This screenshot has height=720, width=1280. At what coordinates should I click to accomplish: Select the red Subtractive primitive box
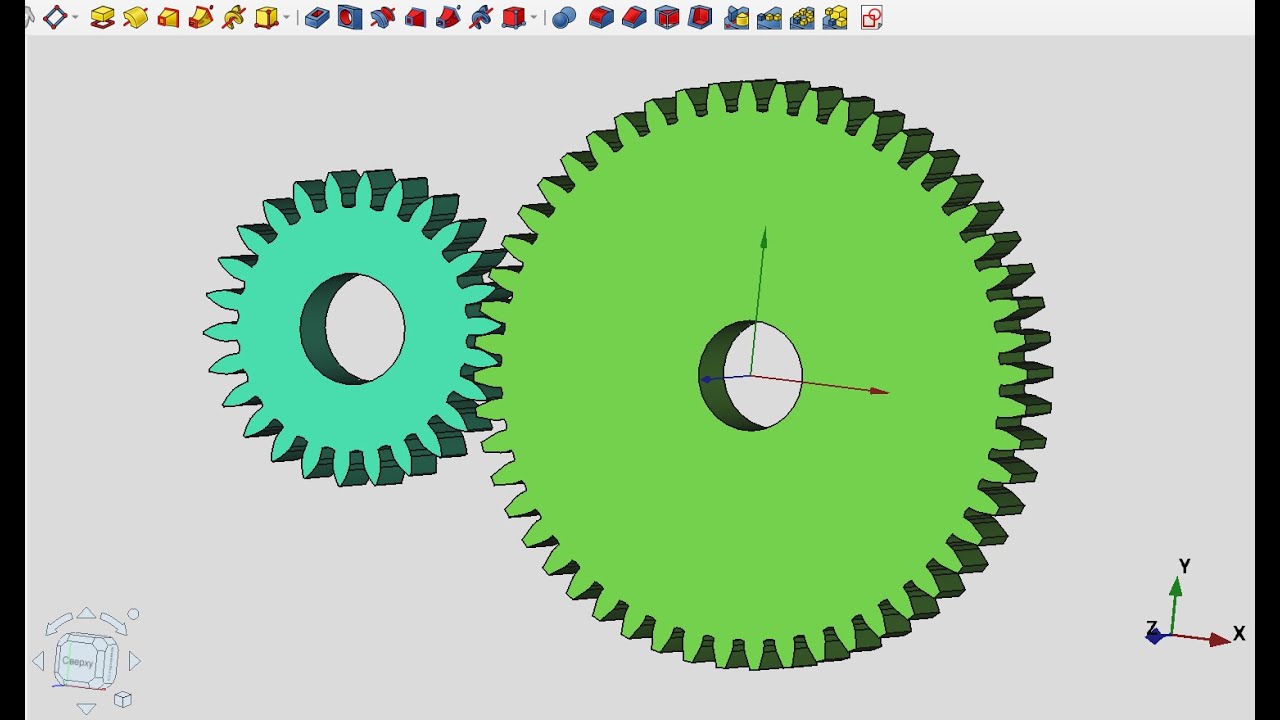[x=513, y=17]
